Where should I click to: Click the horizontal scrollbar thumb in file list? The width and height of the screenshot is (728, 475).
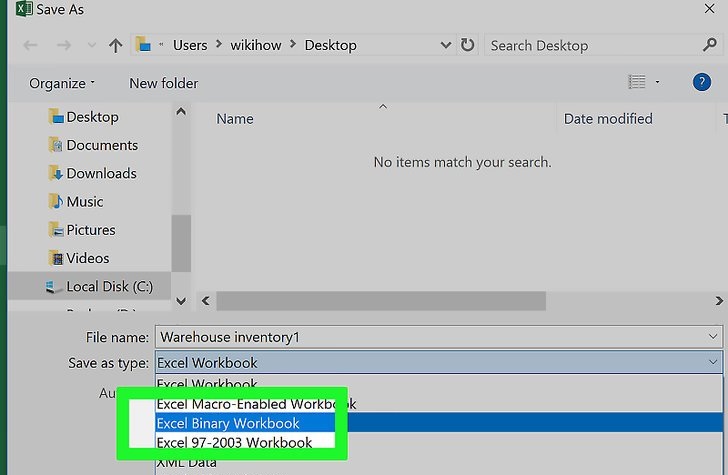click(381, 301)
